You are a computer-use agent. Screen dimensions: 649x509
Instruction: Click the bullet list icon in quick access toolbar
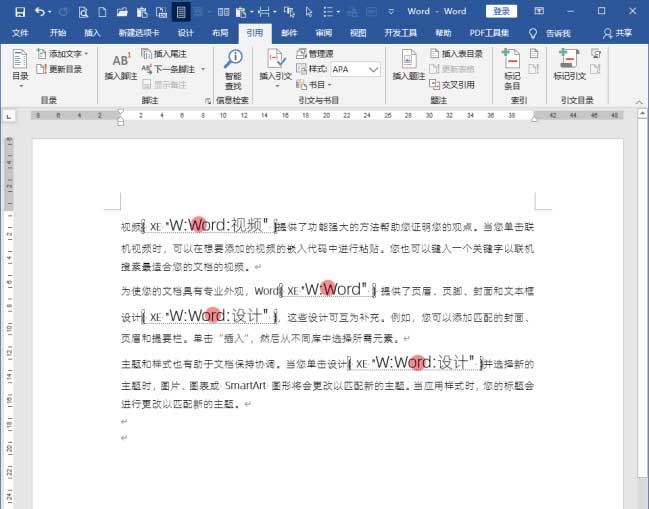coord(328,12)
